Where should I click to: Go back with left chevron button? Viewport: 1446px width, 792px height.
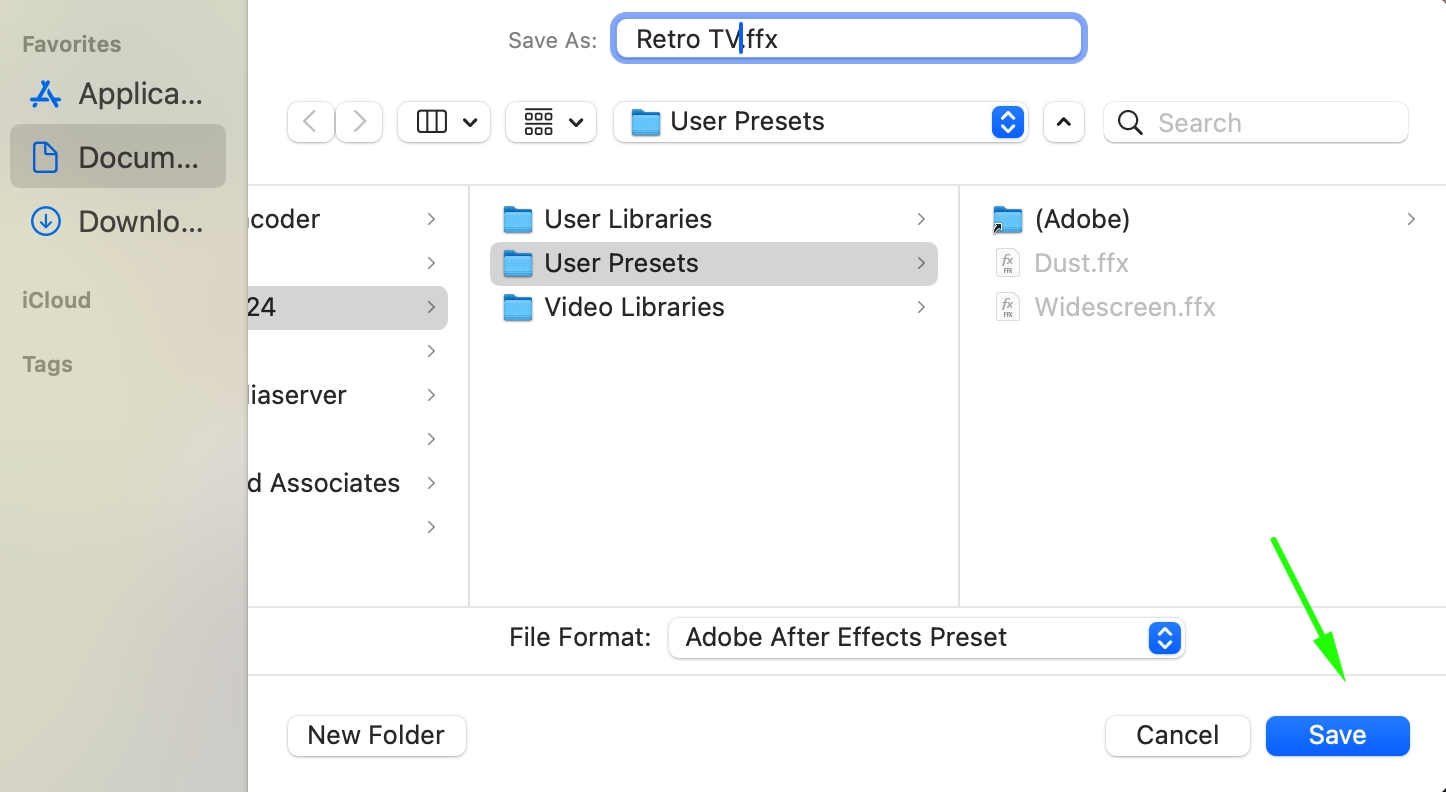[x=311, y=122]
